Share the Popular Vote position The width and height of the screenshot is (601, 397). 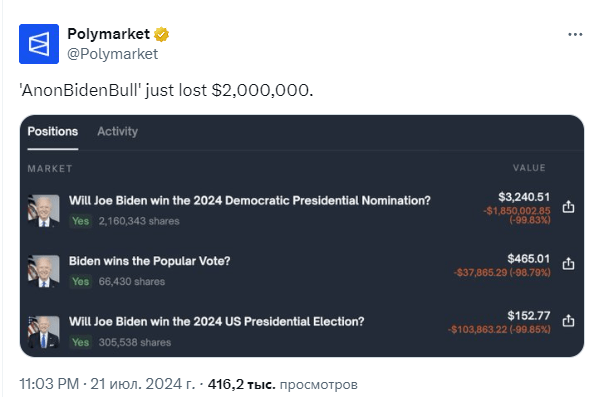tap(568, 263)
